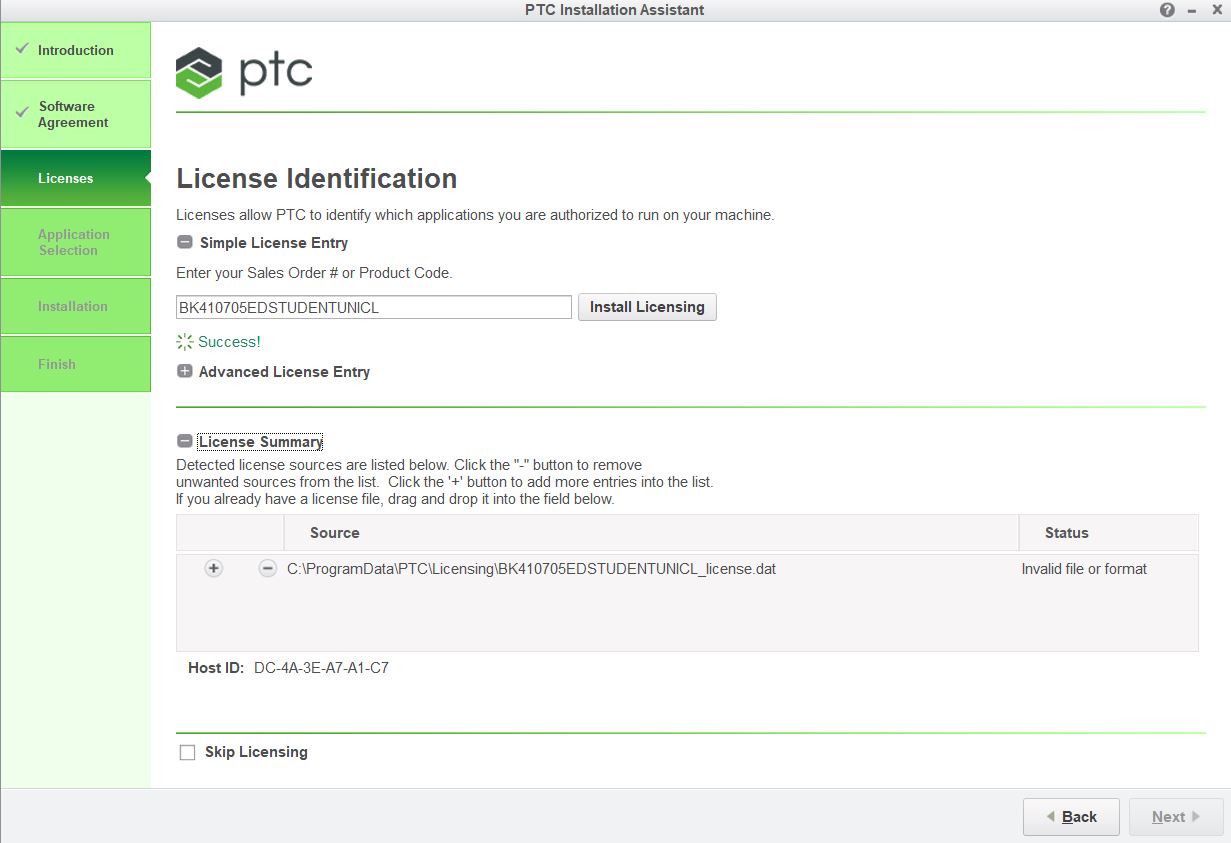1231x843 pixels.
Task: Return to the Introduction step
Action: 75,49
